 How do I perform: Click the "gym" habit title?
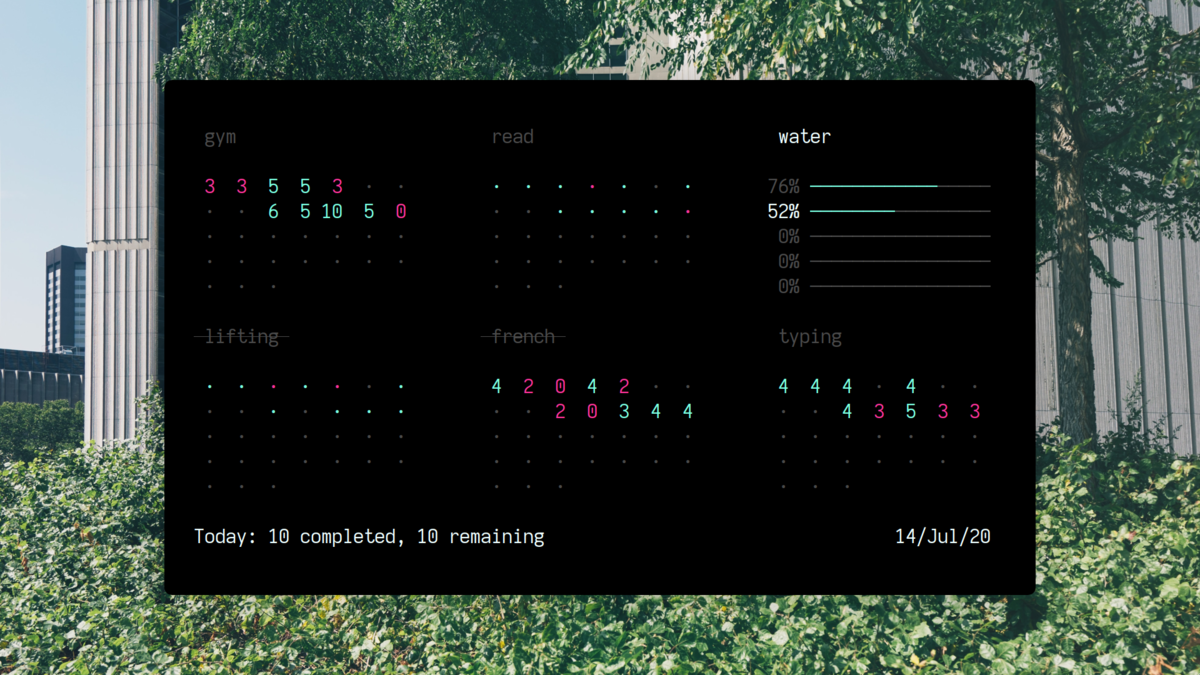pos(219,137)
